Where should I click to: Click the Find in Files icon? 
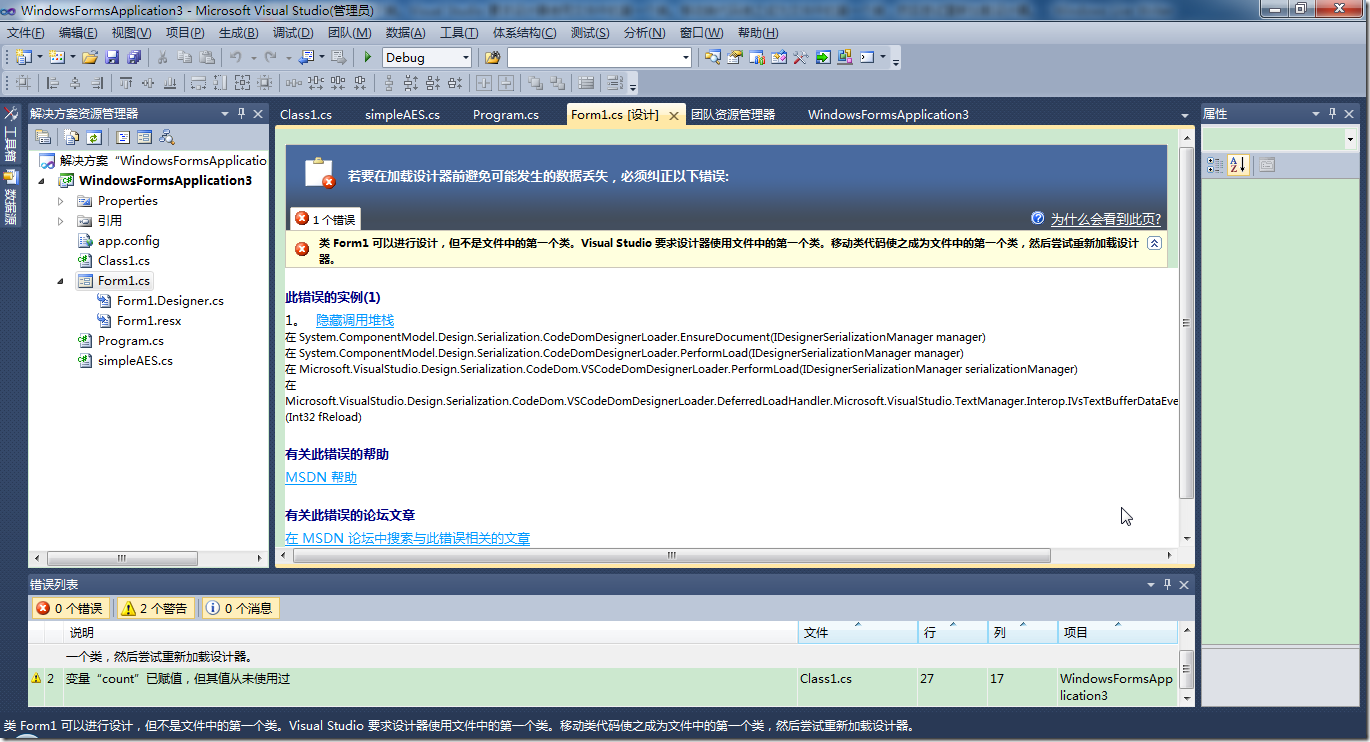coord(493,57)
